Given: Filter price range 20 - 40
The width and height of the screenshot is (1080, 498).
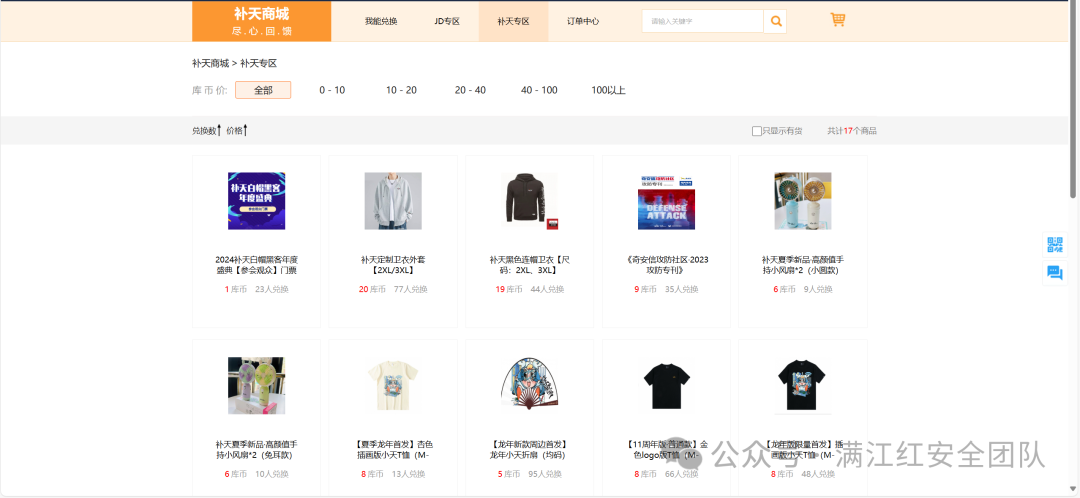Looking at the screenshot, I should pos(470,90).
